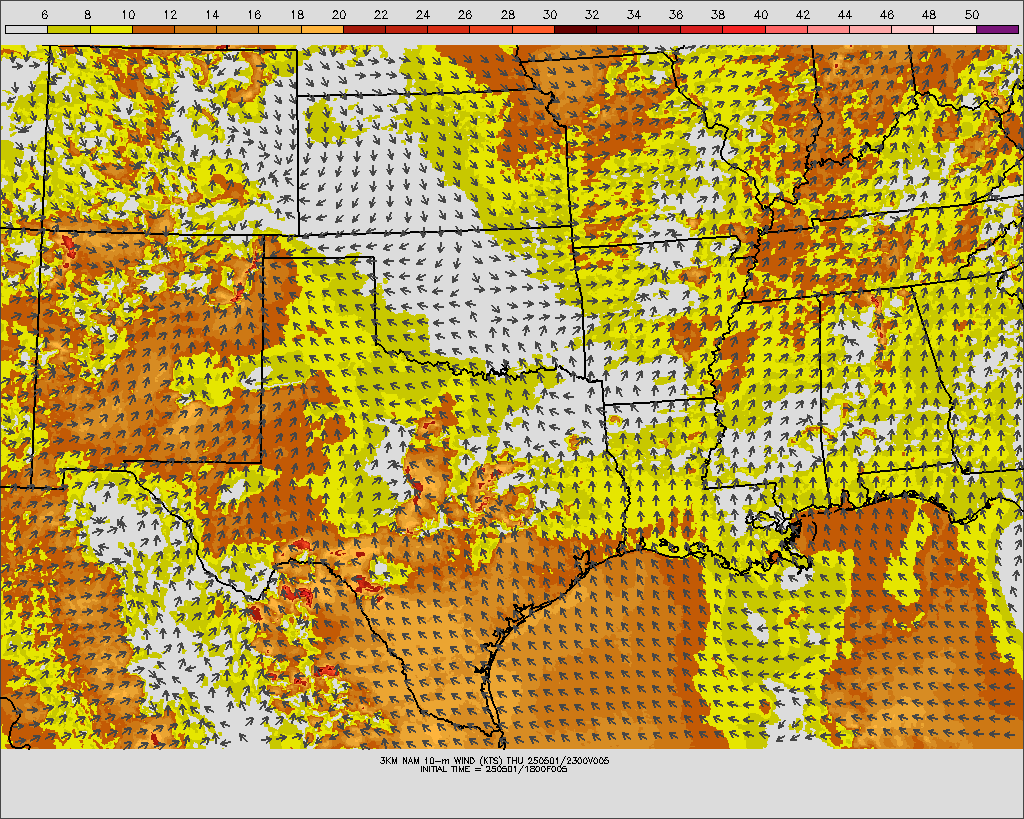
Task: Click the legend swatch between 36 and 38
Action: coord(701,29)
